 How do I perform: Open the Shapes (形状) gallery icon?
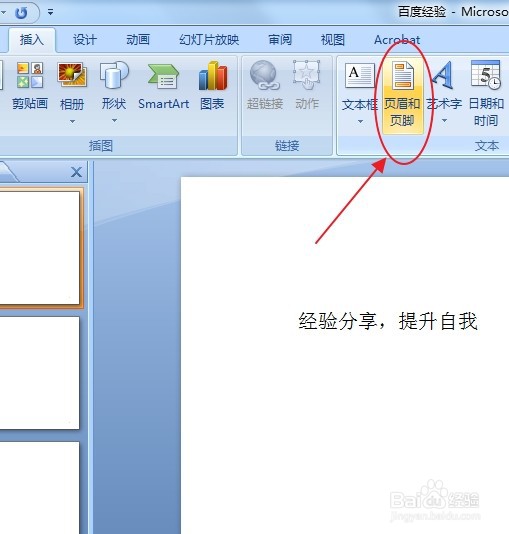click(x=114, y=76)
